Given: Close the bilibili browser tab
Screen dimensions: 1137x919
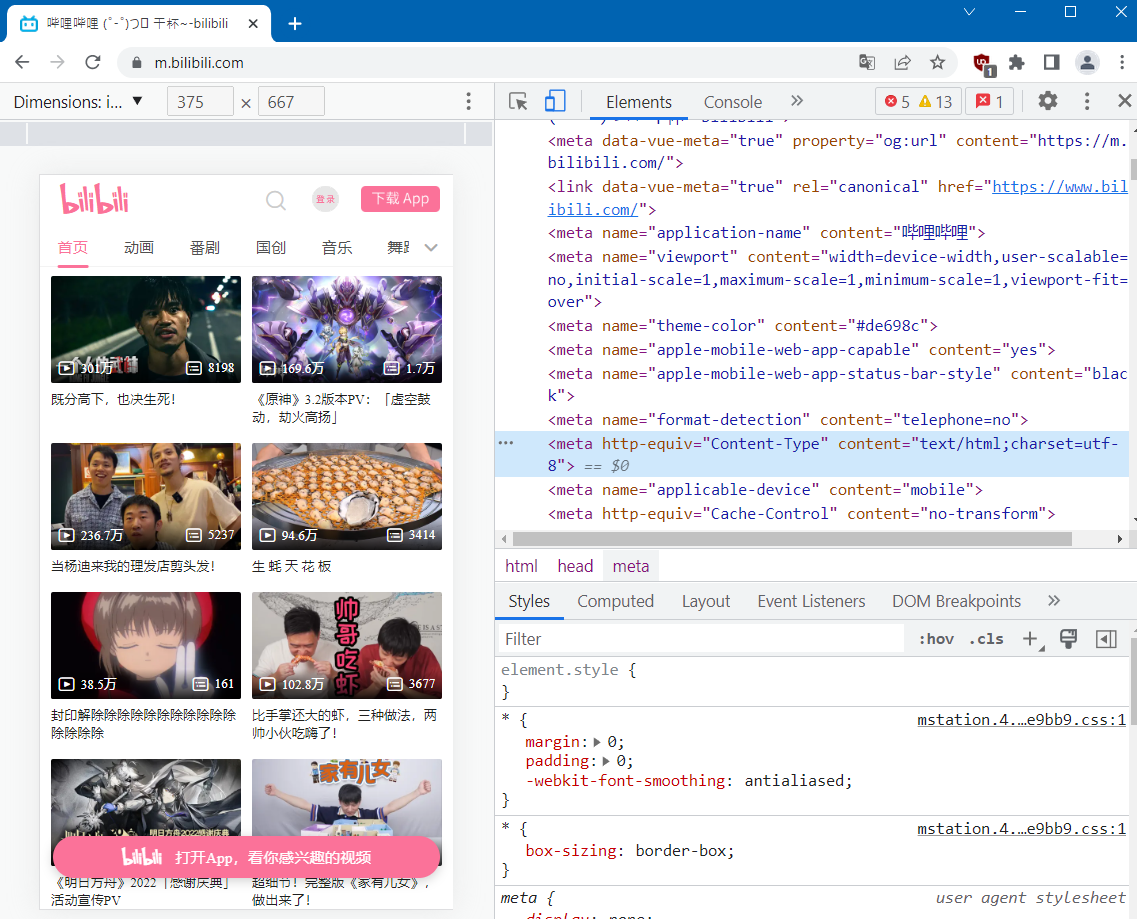Looking at the screenshot, I should pyautogui.click(x=253, y=24).
